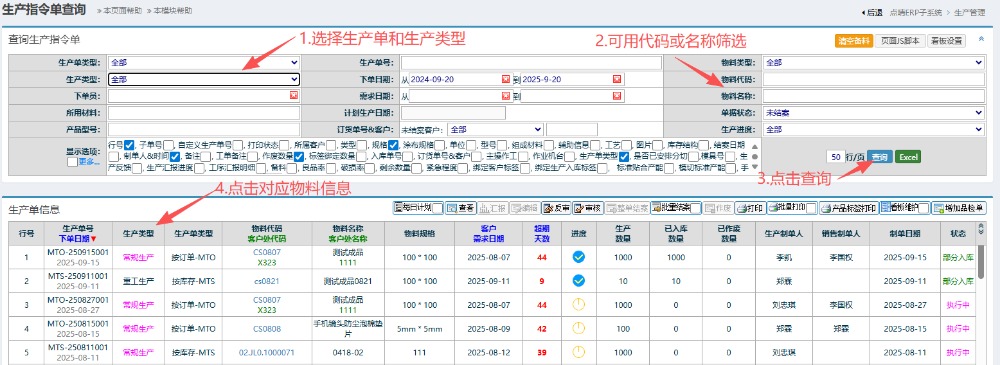Uncheck the 行号 display option checkbox
1000x365 pixels.
(x=129, y=144)
